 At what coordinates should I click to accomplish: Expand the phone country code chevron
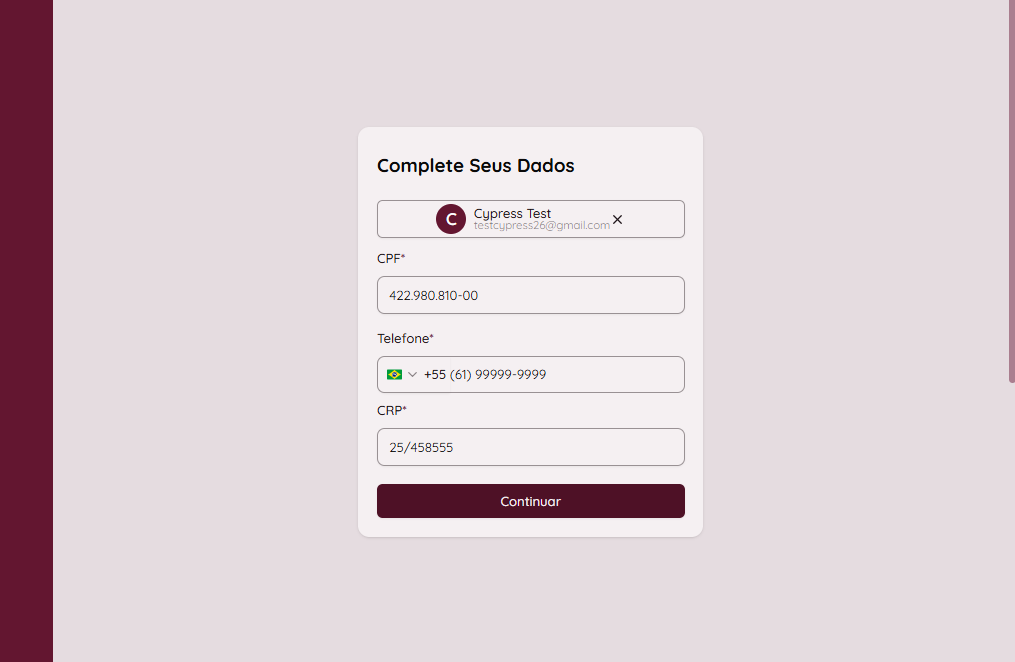click(x=412, y=374)
